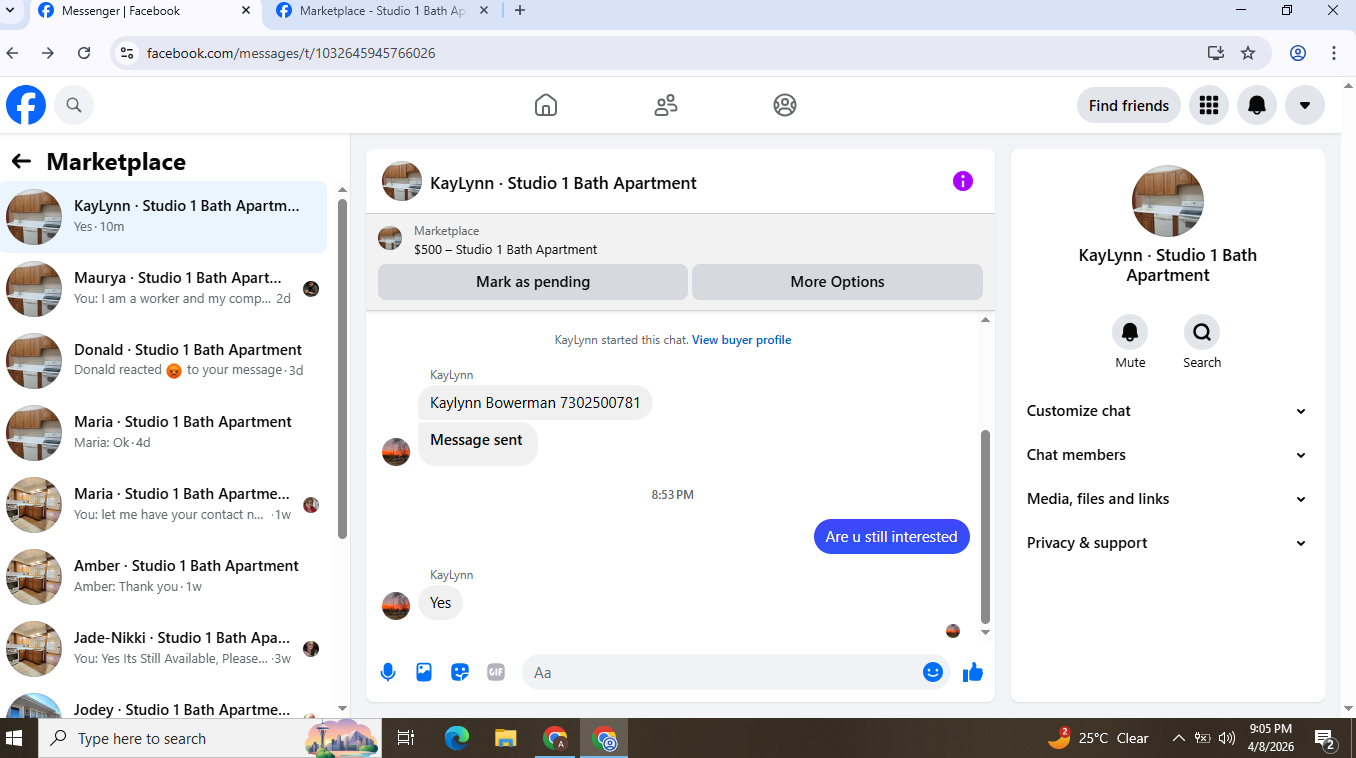
Task: Click the chat messages scrollbar
Action: click(x=985, y=527)
